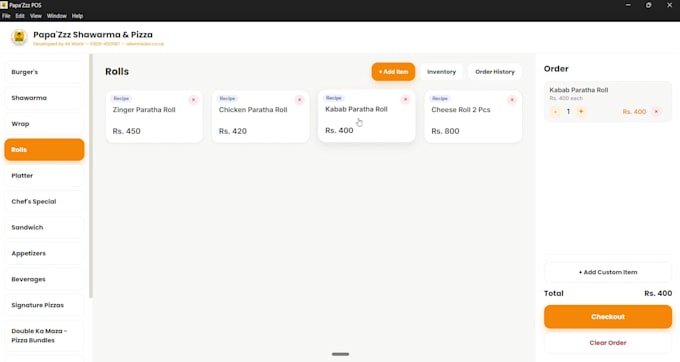Viewport: 680px width, 362px height.
Task: Increase Kabab Paratha Roll order quantity
Action: (581, 111)
